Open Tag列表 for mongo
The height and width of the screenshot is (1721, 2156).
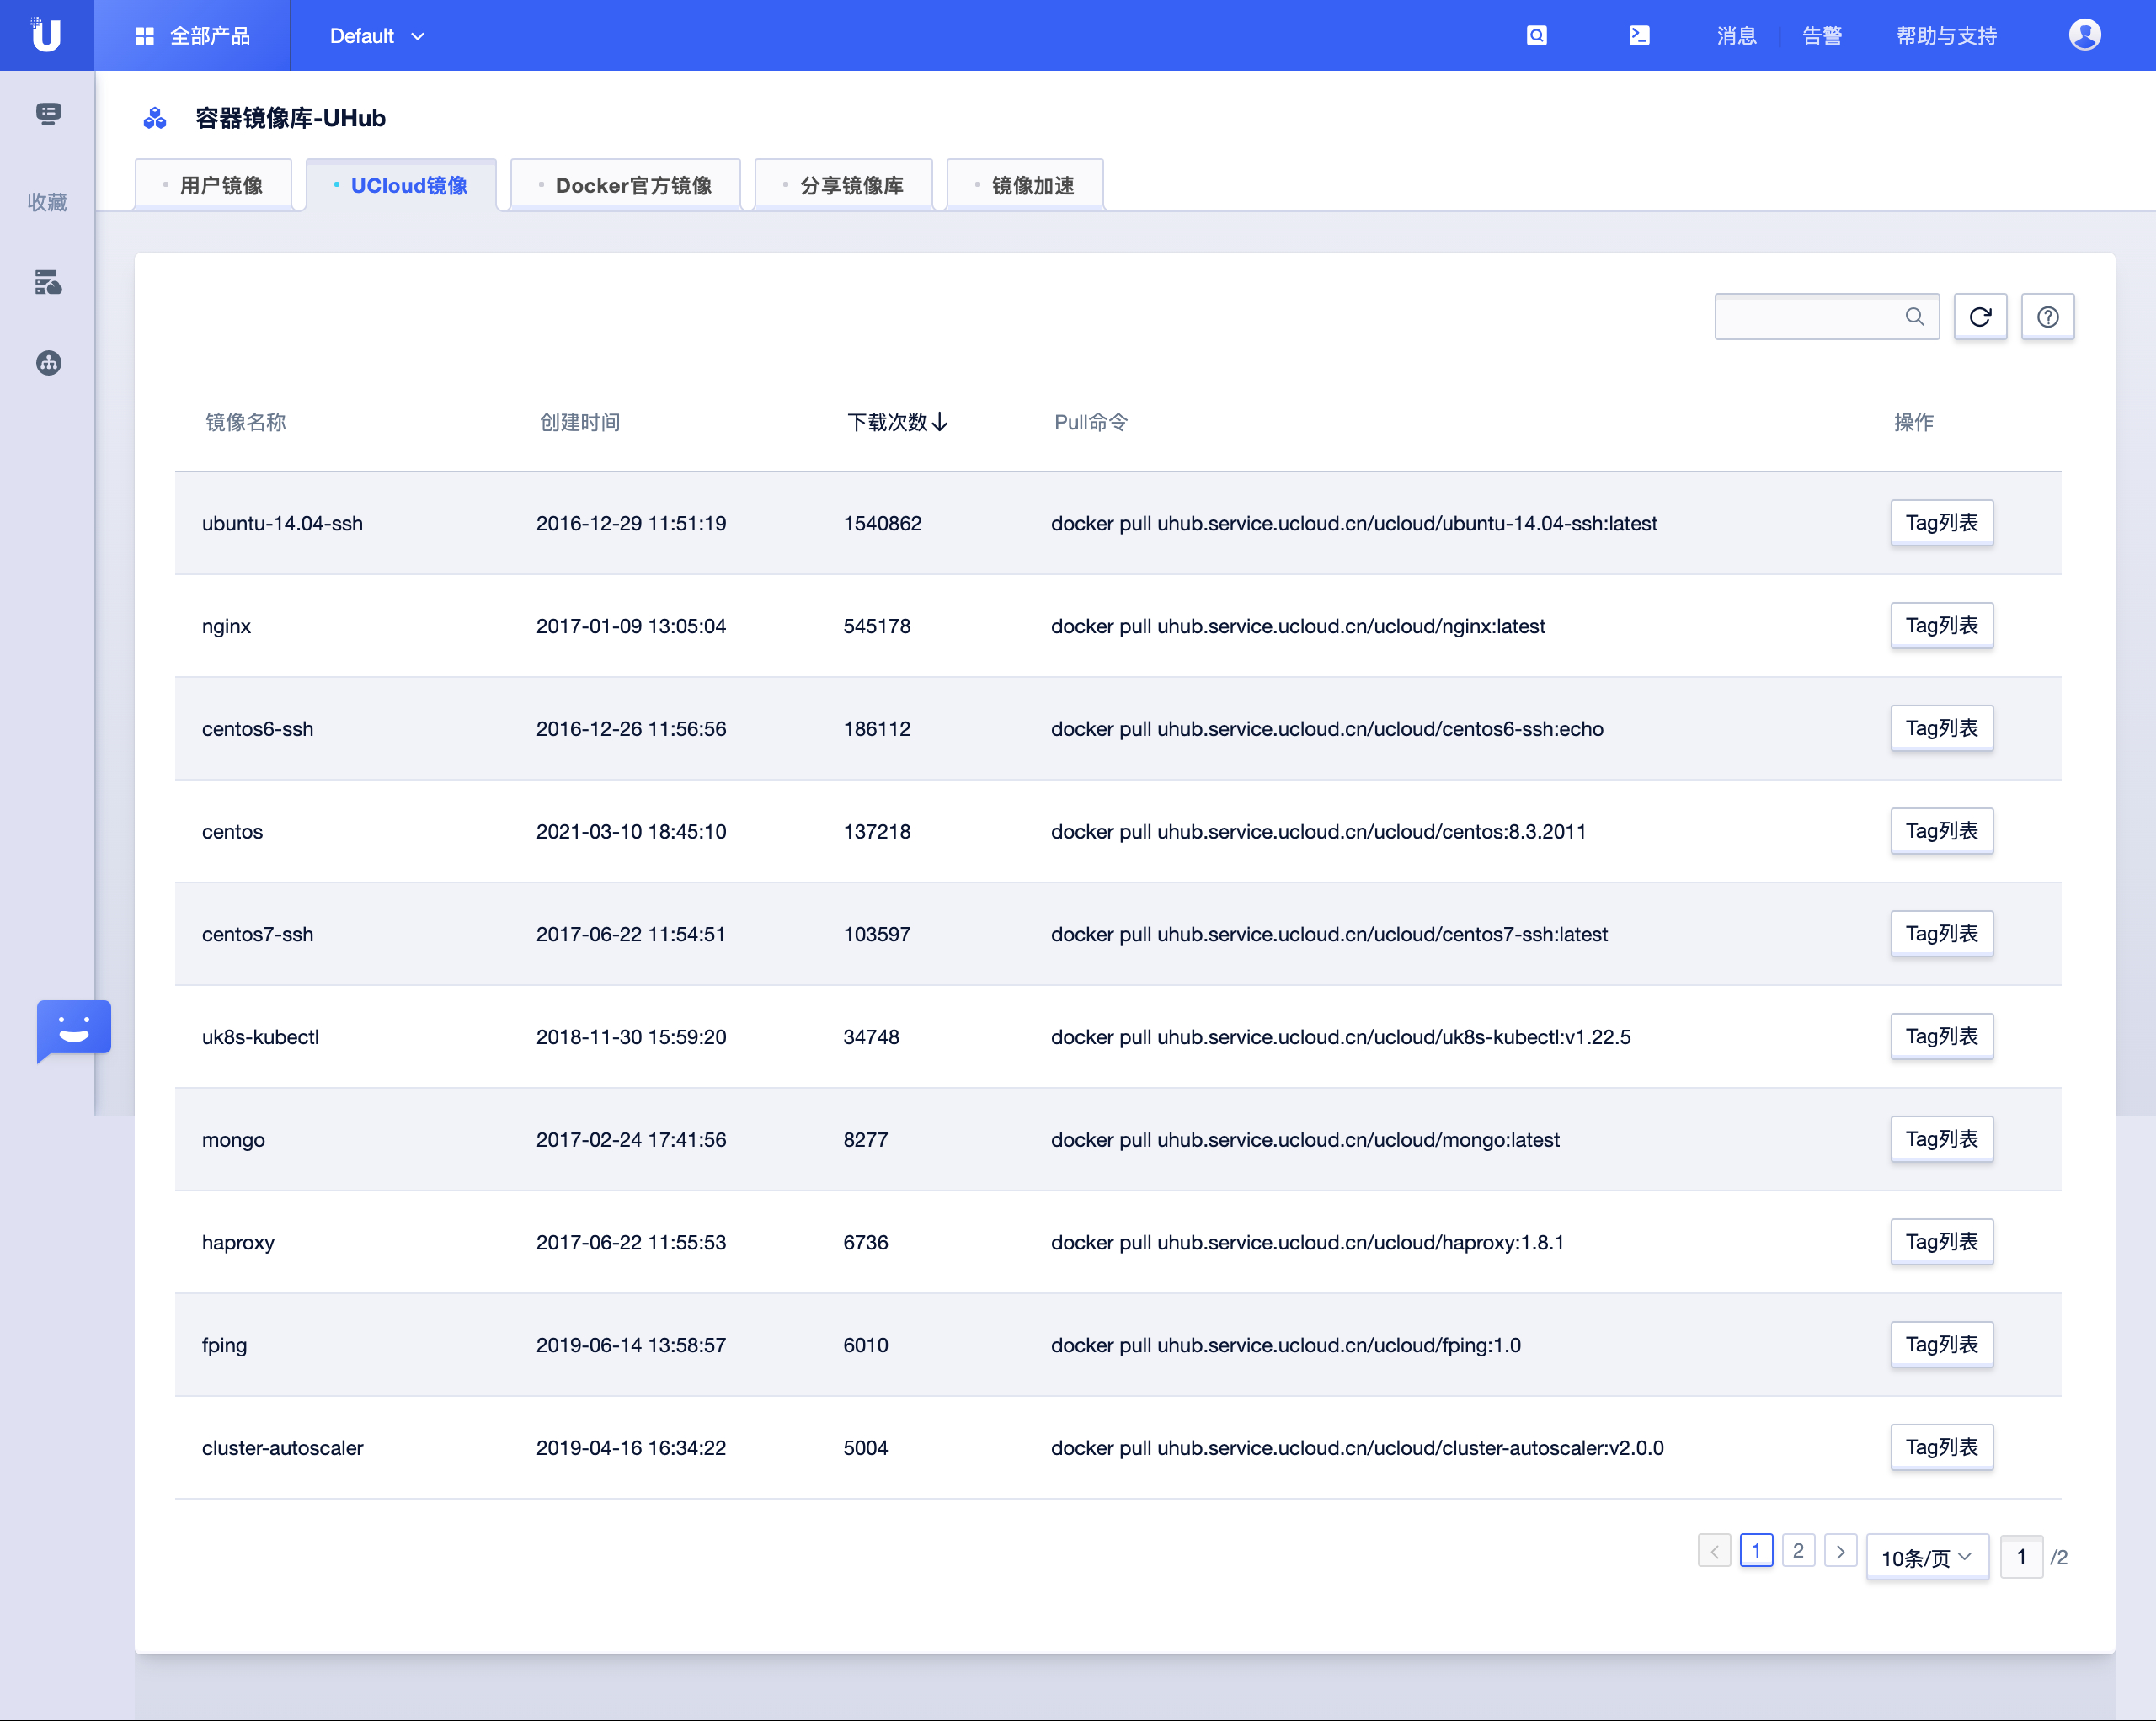tap(1941, 1140)
